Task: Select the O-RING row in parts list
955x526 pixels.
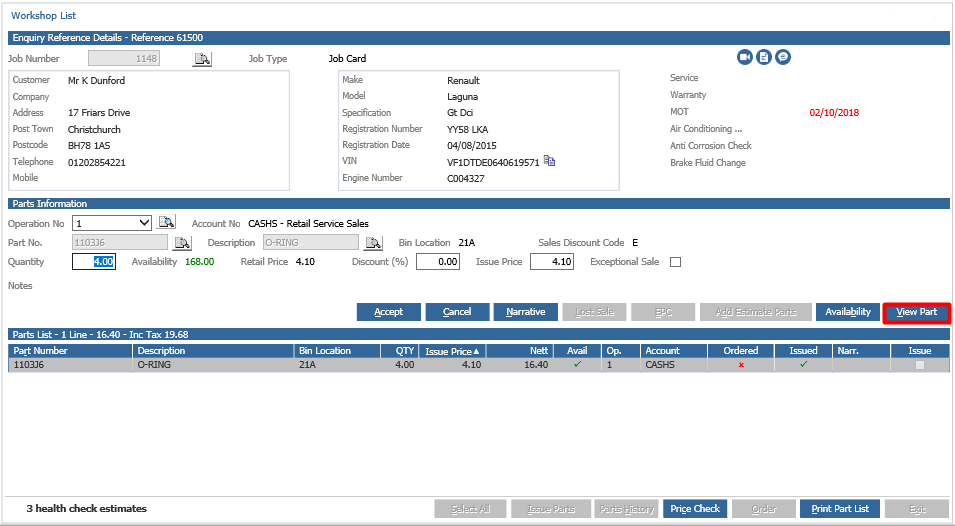Action: click(x=479, y=365)
